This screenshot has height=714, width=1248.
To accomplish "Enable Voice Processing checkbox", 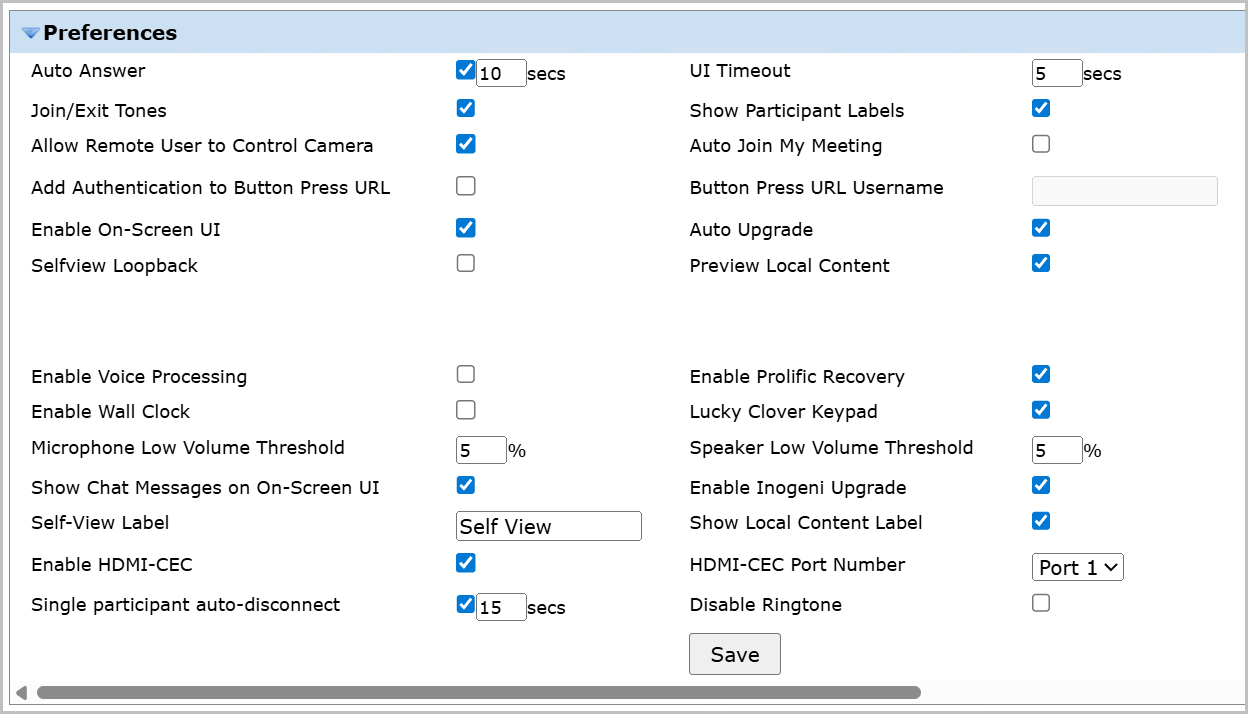I will (465, 374).
